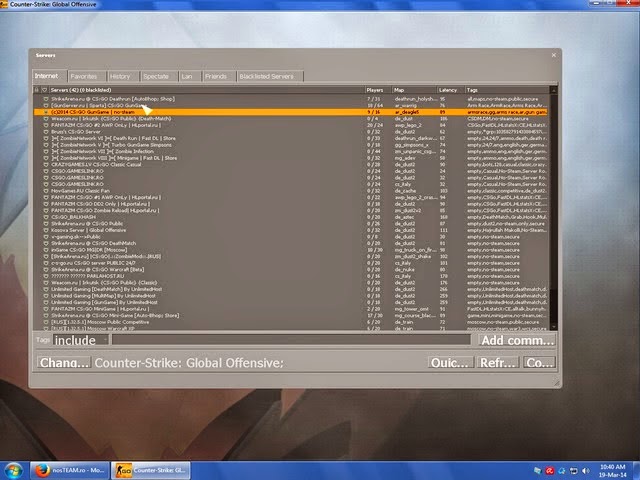This screenshot has width=640, height=480.
Task: Click the Refr... button
Action: [x=498, y=362]
